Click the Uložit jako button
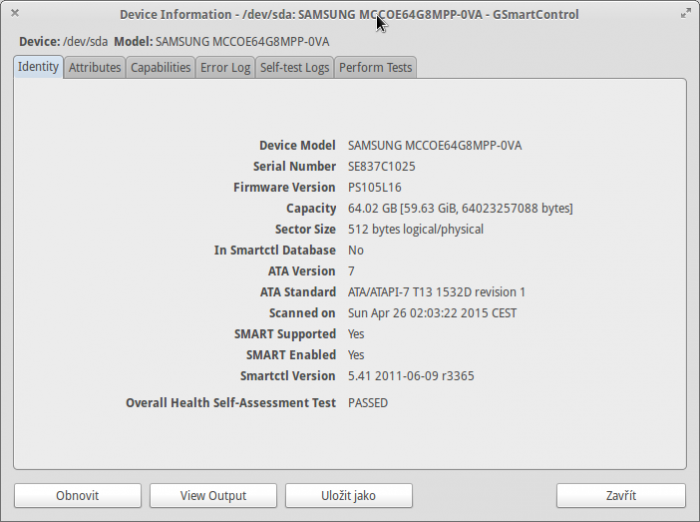 [x=348, y=495]
